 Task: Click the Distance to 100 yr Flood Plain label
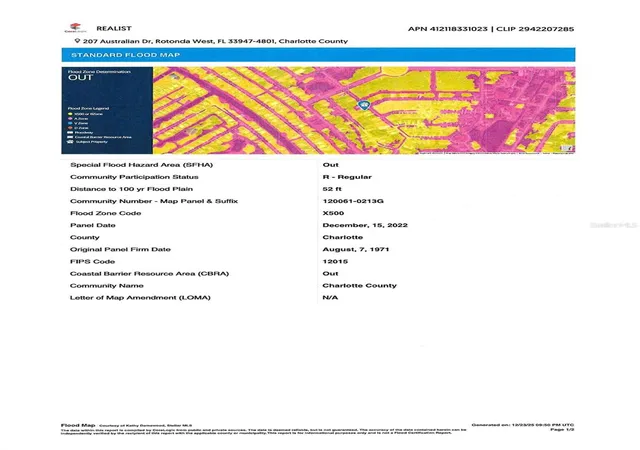pos(131,189)
